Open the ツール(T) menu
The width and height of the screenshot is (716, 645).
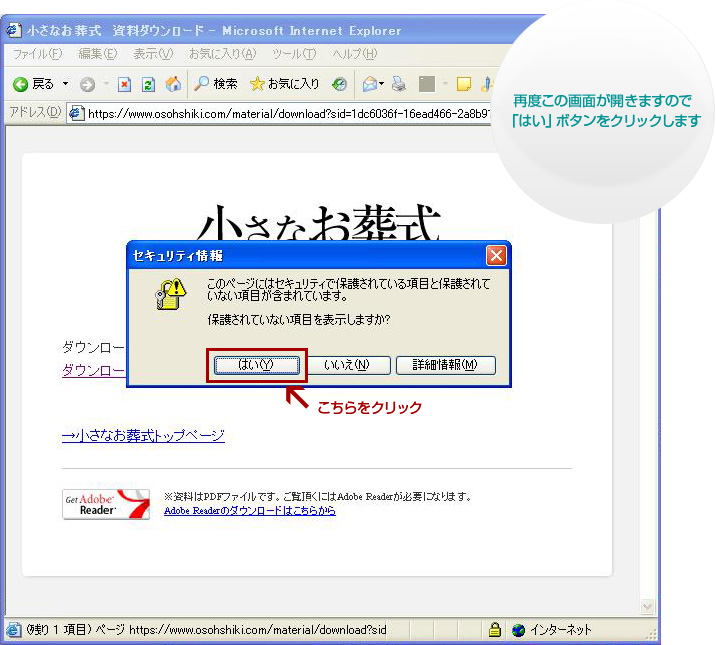[x=294, y=54]
